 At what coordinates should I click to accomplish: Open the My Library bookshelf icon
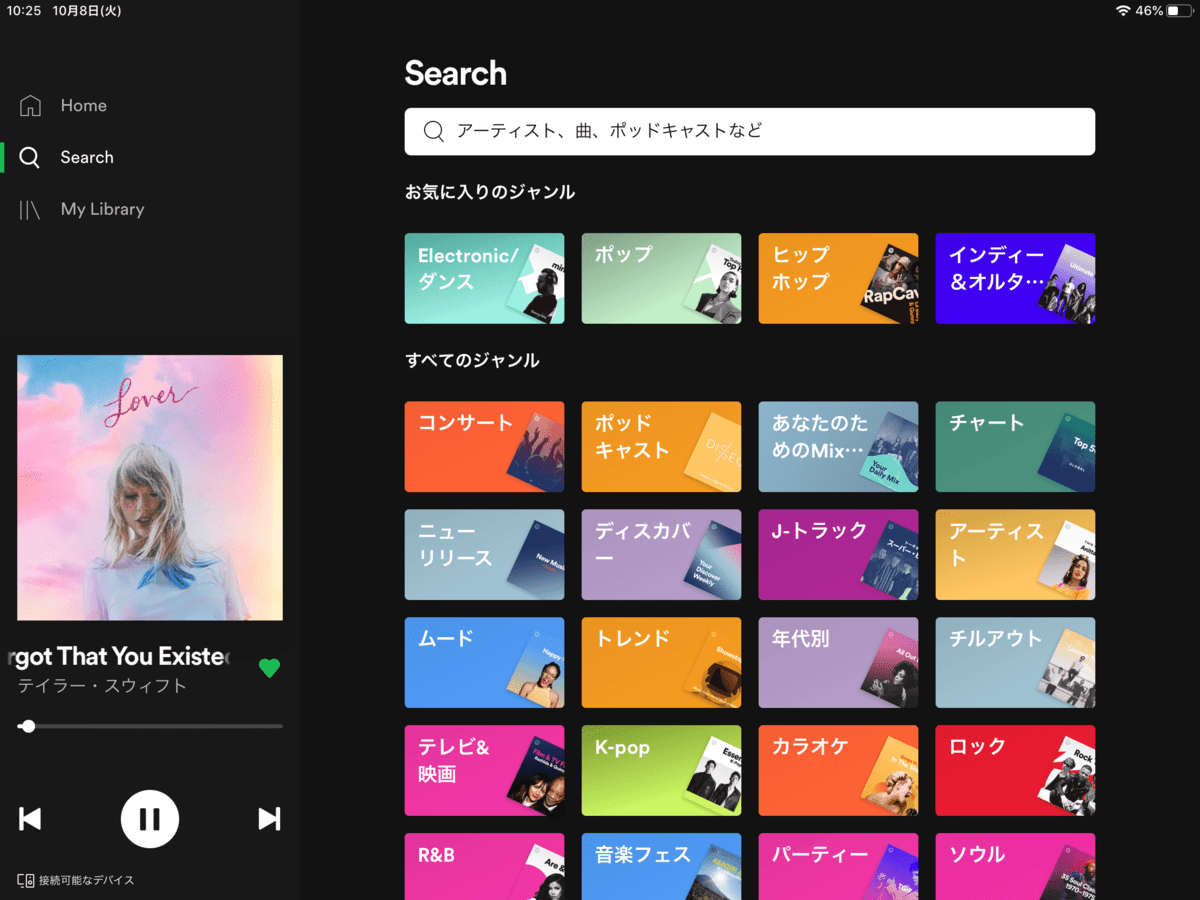(x=30, y=209)
